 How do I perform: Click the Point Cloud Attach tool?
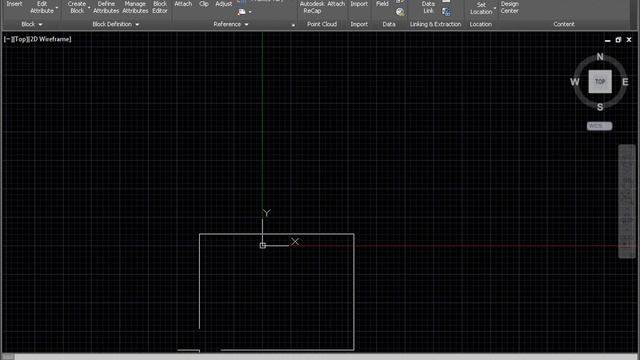tap(336, 4)
